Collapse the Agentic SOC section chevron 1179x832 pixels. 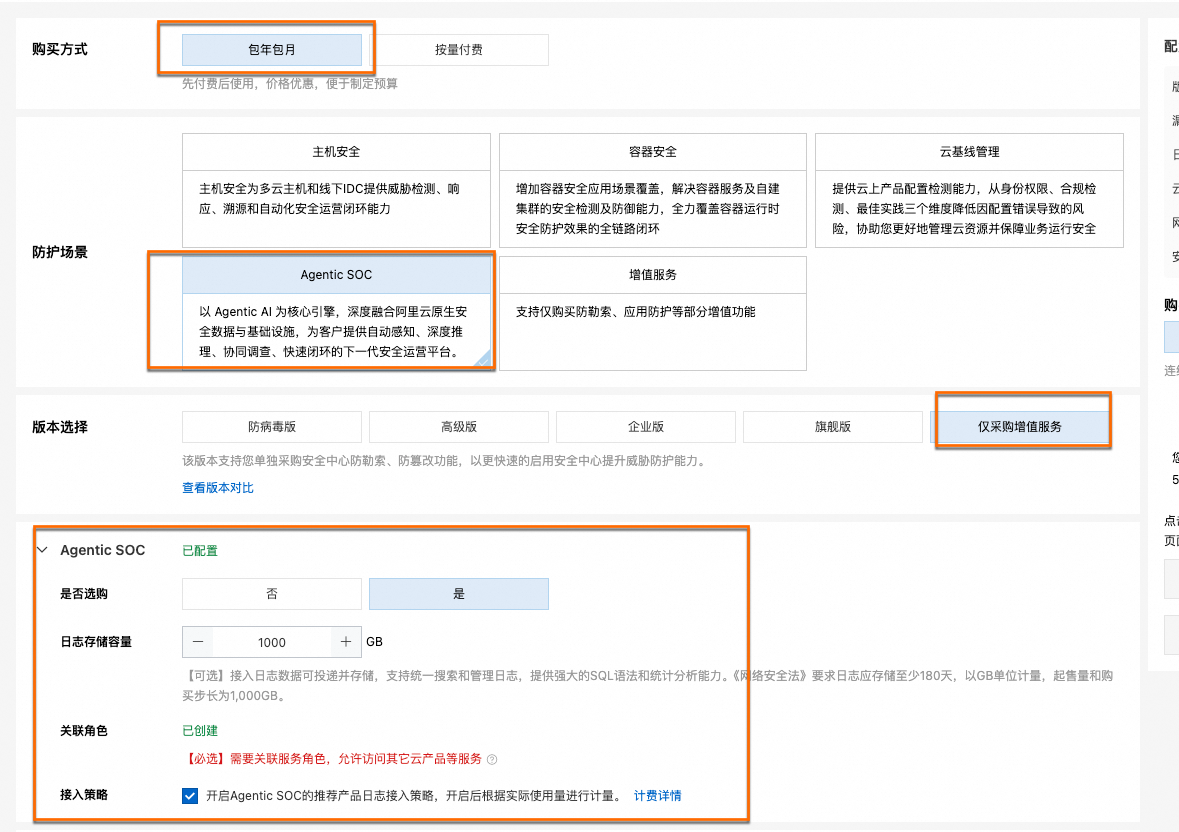click(x=43, y=550)
